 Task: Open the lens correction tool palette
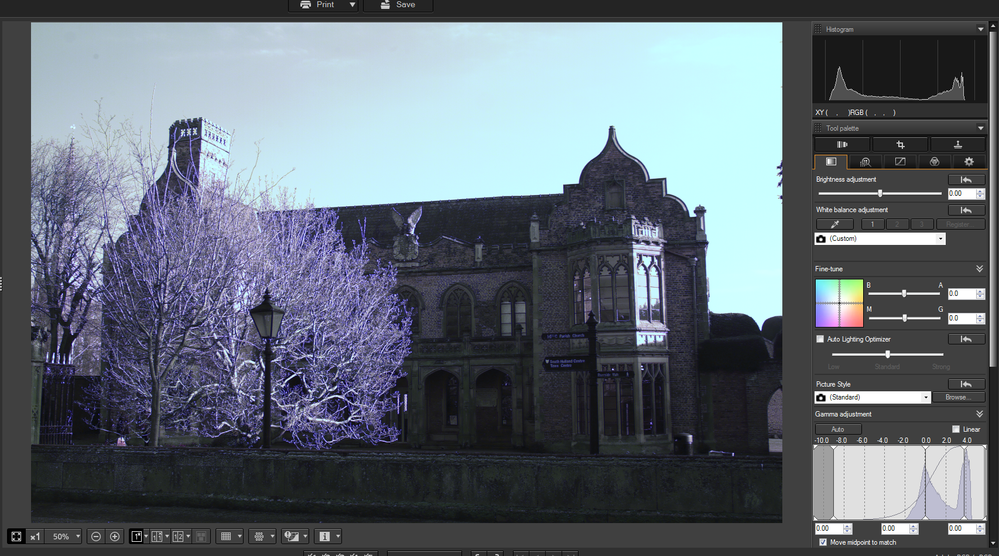coord(842,145)
